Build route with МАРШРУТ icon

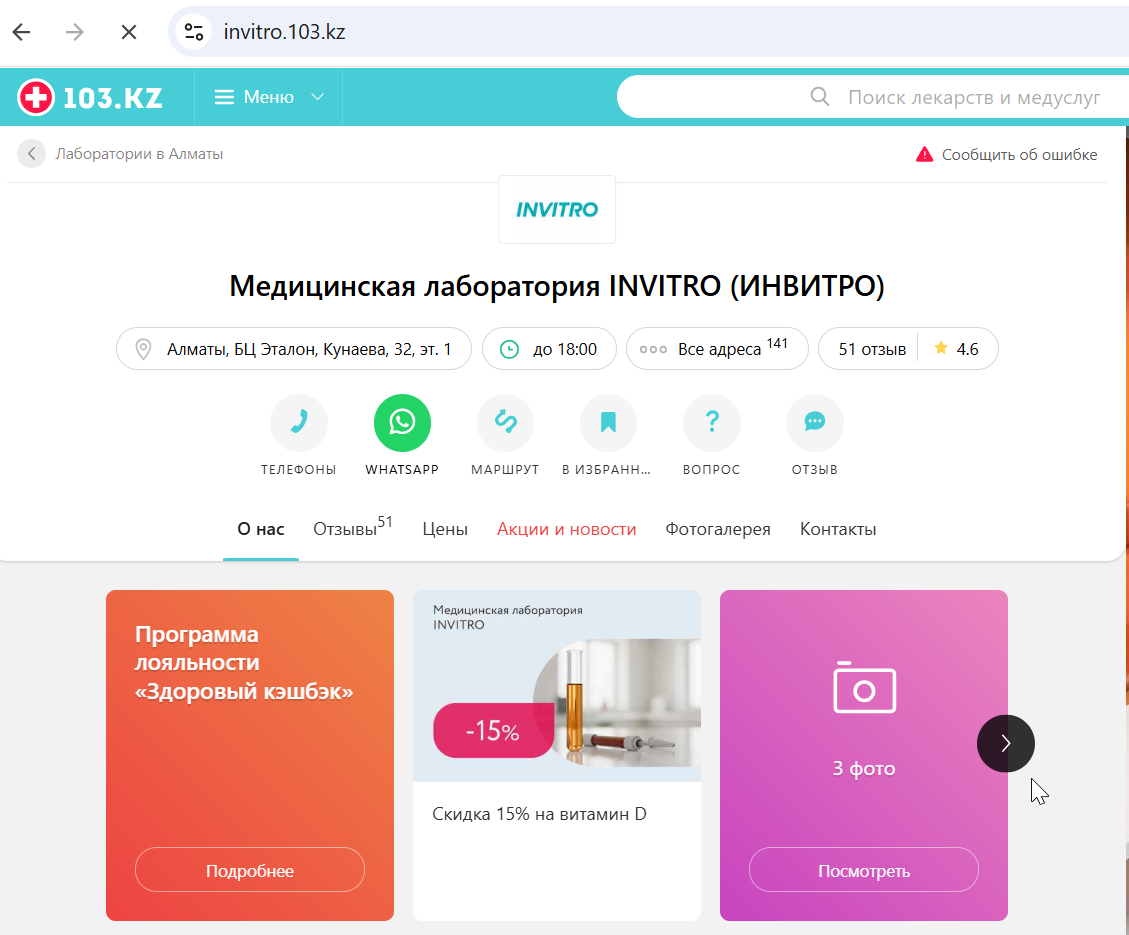pyautogui.click(x=505, y=423)
